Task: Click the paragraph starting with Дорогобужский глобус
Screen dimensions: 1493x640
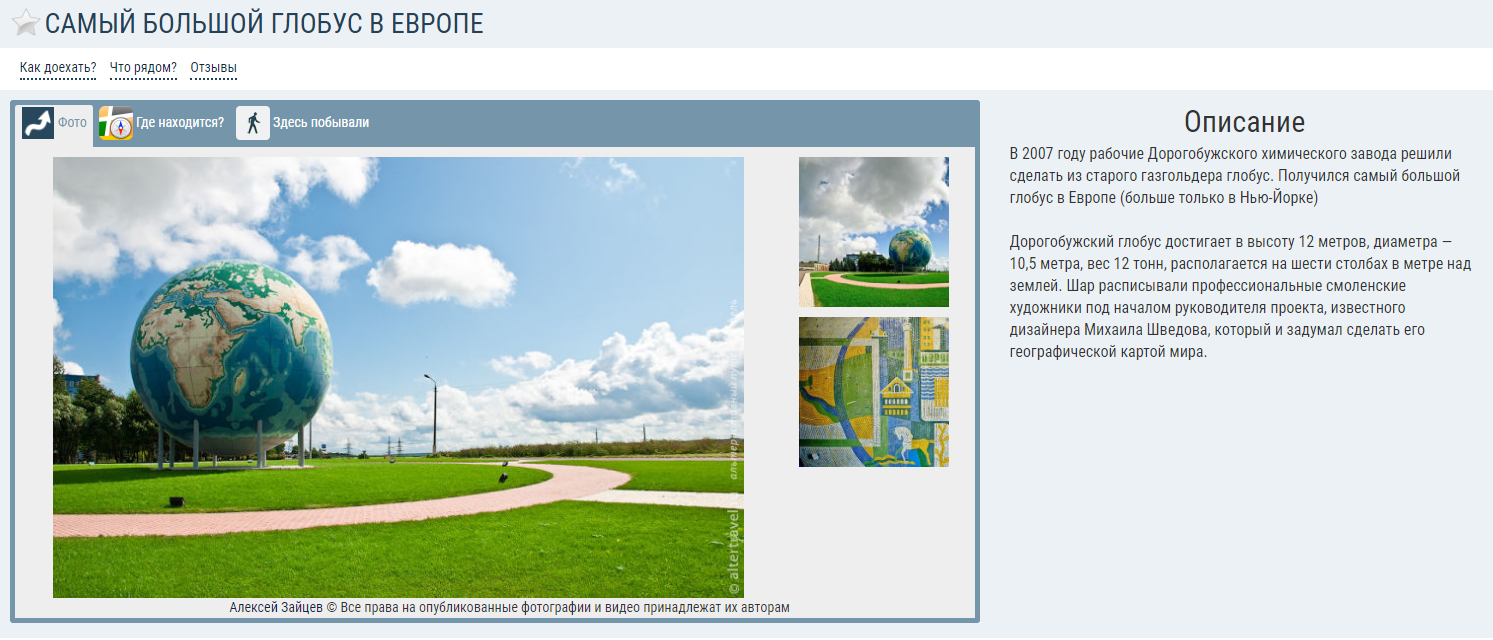Action: click(1240, 298)
